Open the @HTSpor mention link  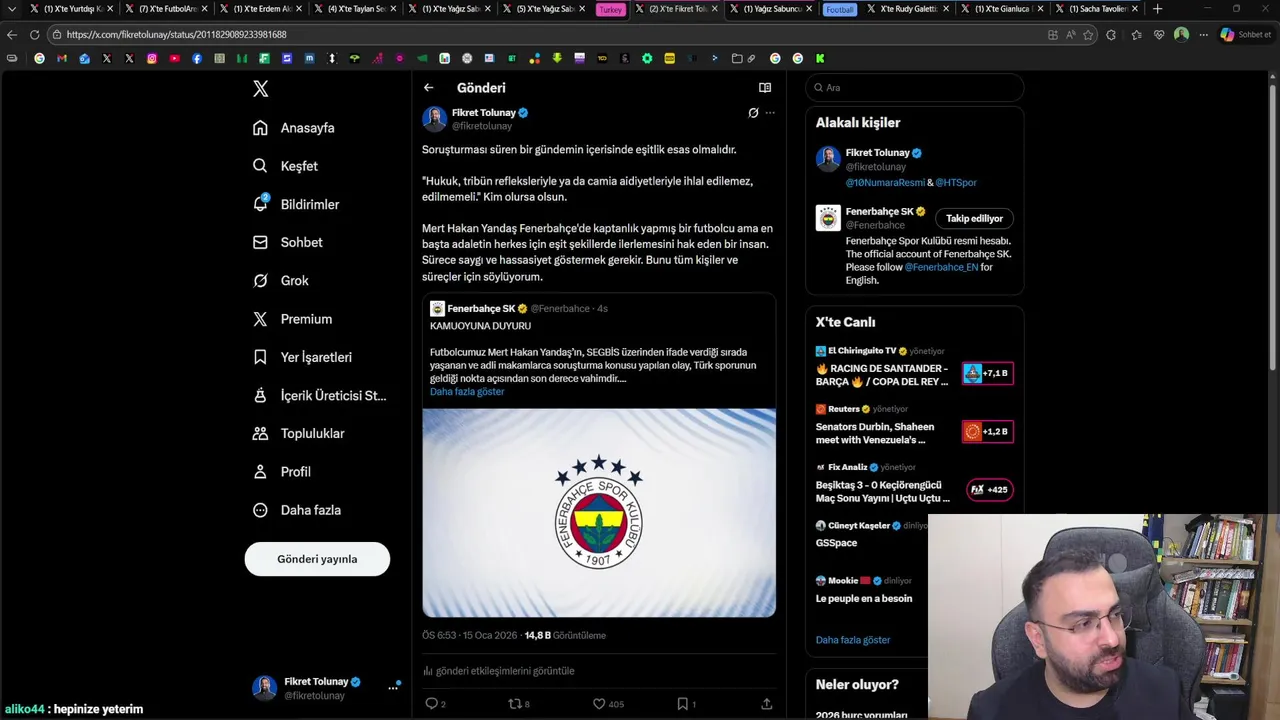coord(956,183)
